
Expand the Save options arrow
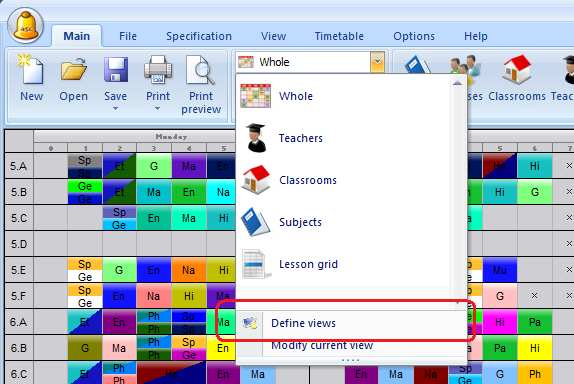coord(116,109)
